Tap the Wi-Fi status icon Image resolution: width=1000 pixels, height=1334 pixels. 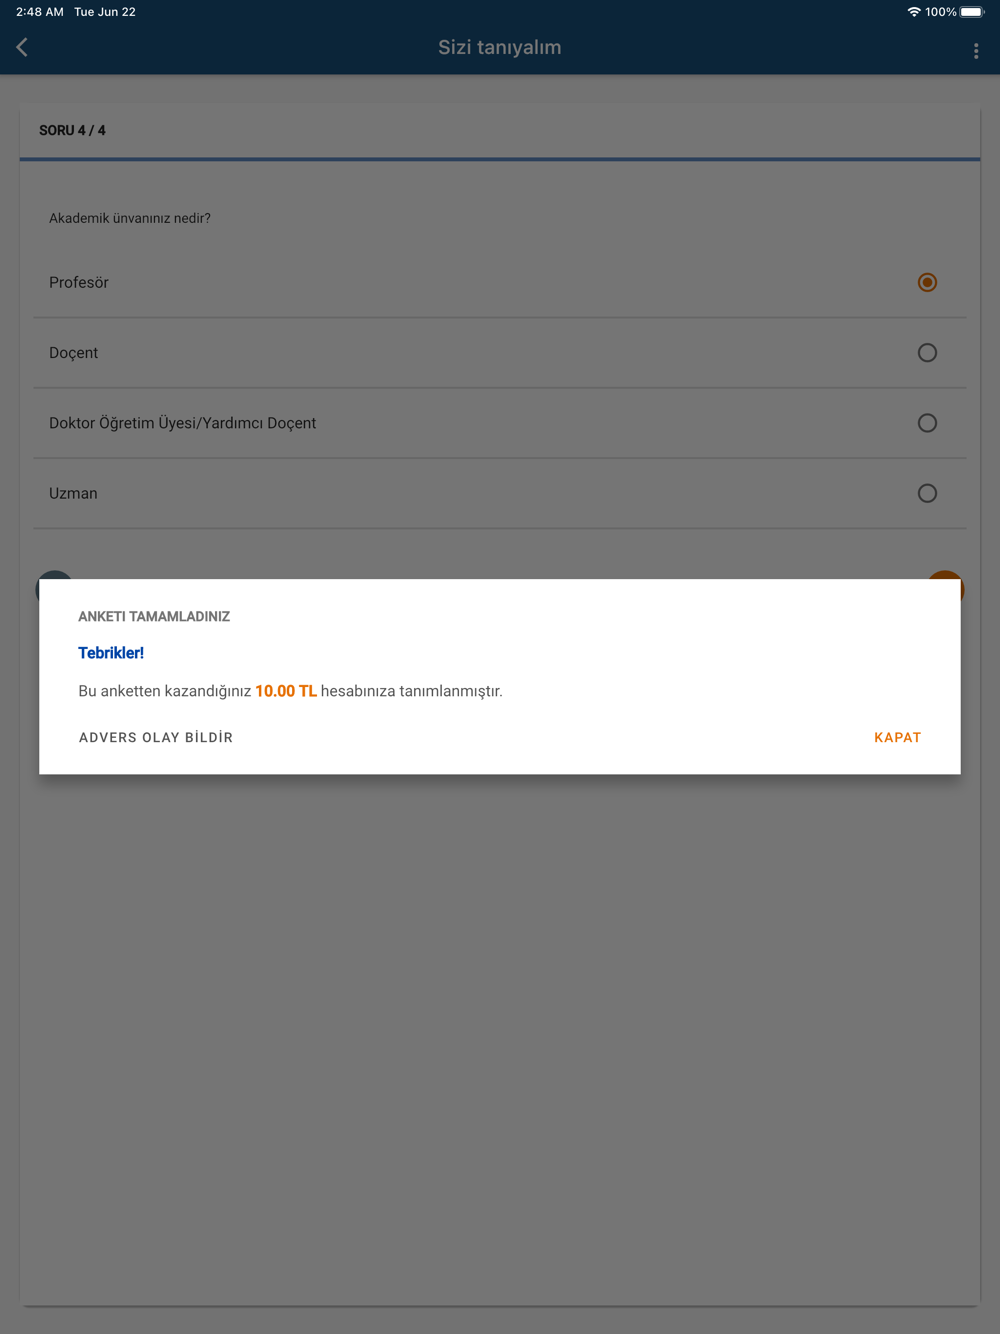[x=913, y=12]
